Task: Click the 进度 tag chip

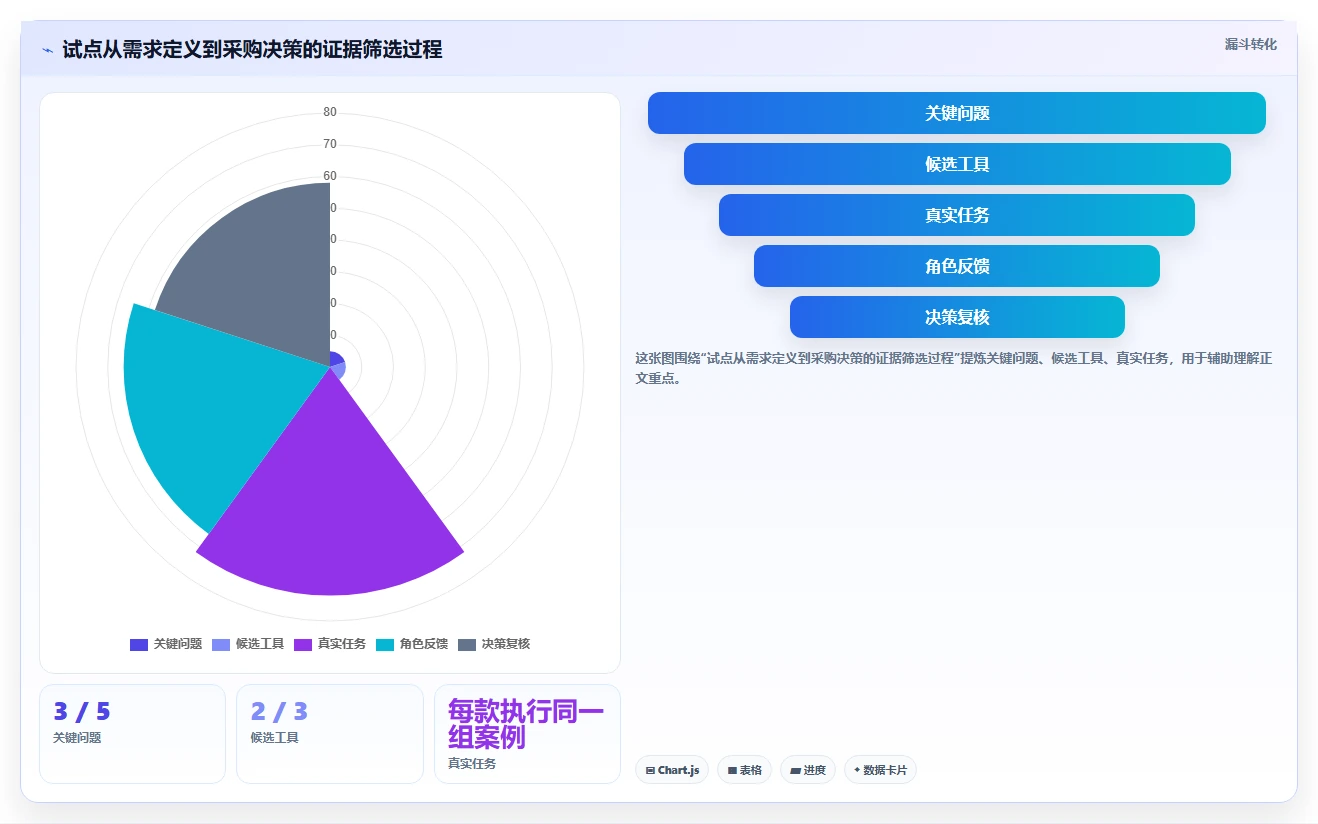Action: pyautogui.click(x=808, y=770)
